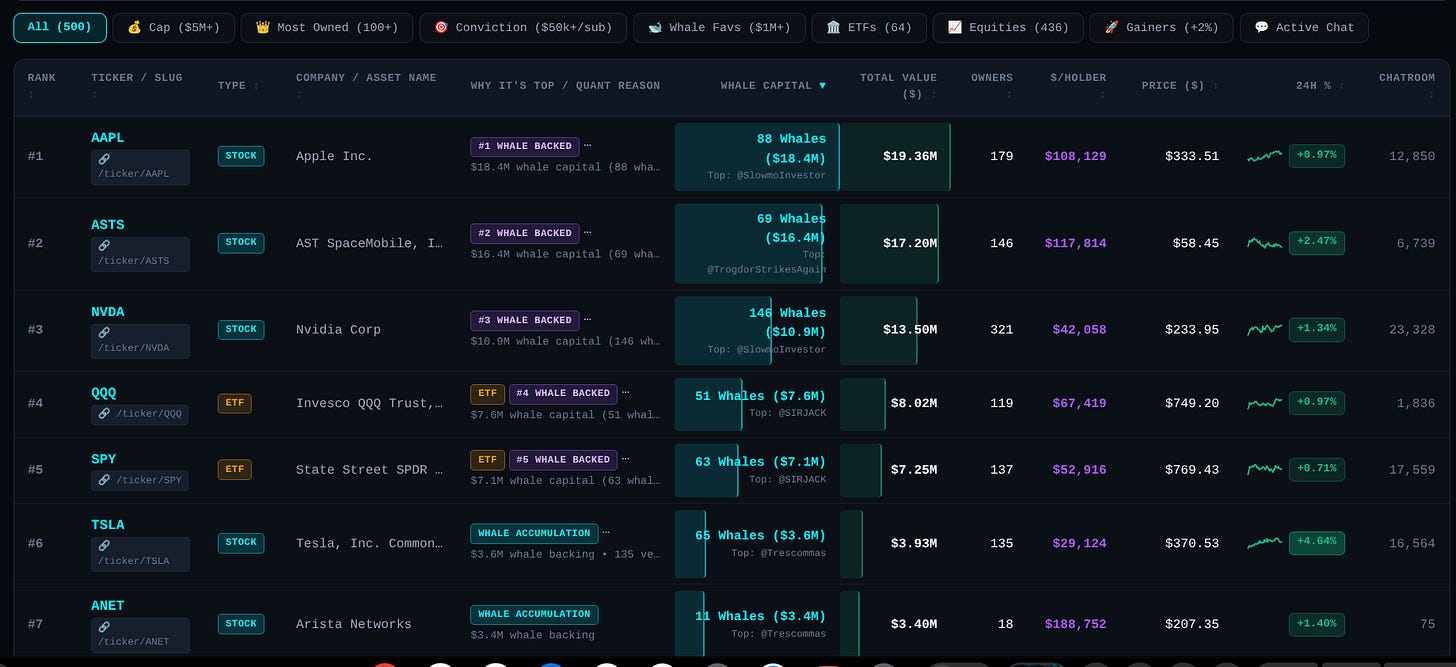This screenshot has height=667, width=1456.
Task: Expand ellipsis next to #5 WHALE BACKED
Action: click(625, 459)
